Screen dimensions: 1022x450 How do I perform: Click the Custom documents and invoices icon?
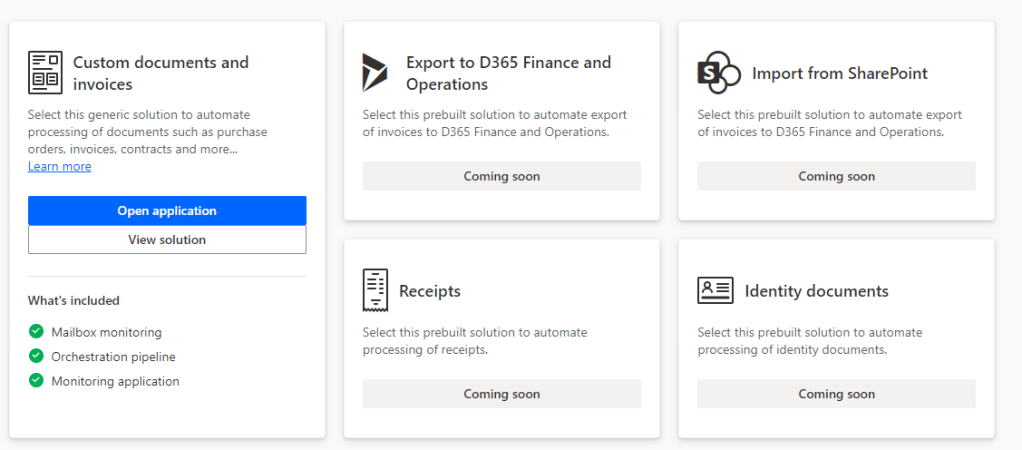click(45, 73)
